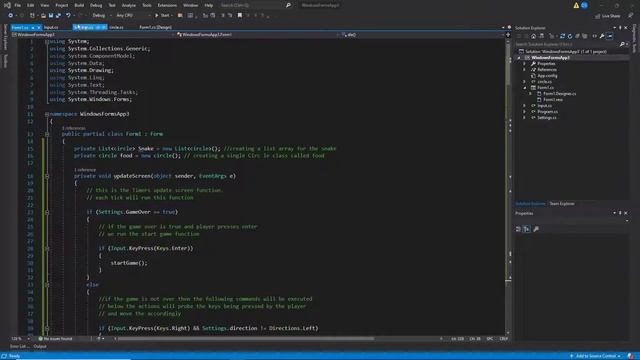Switch to the Input.cs editor tab
The image size is (640, 360).
[x=51, y=27]
